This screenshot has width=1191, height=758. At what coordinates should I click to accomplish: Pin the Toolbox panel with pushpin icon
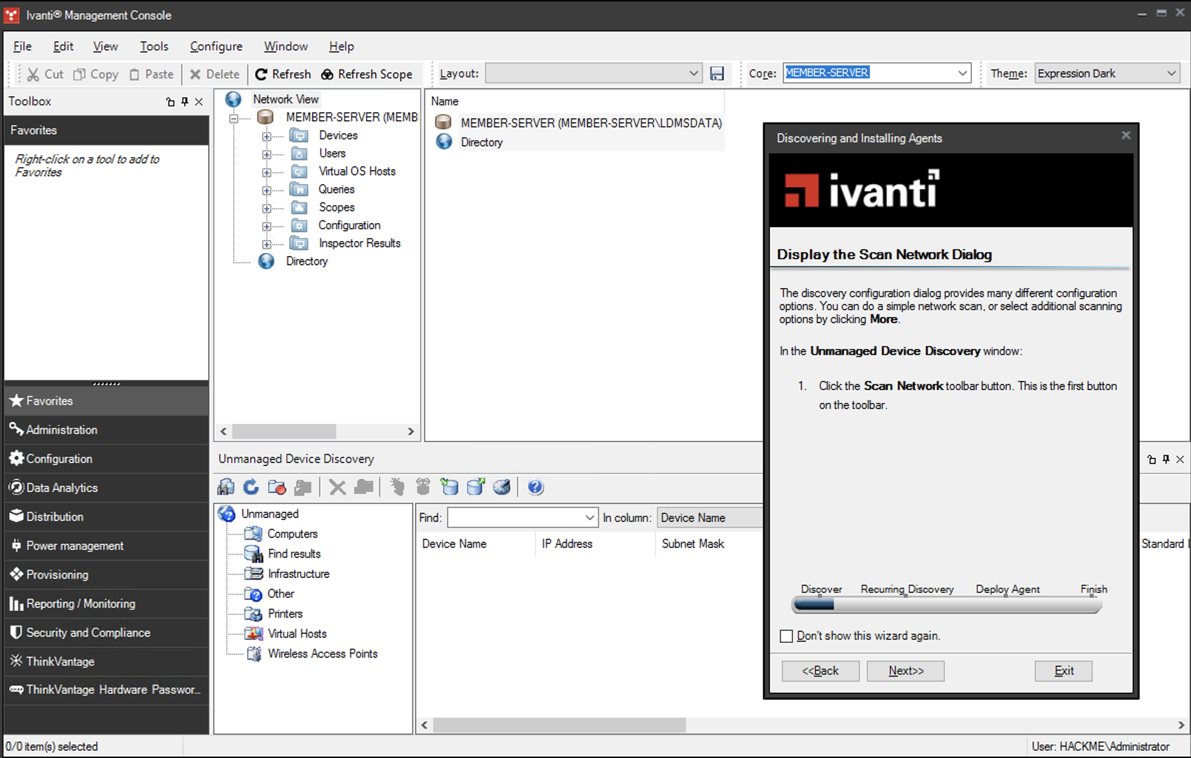click(x=185, y=102)
